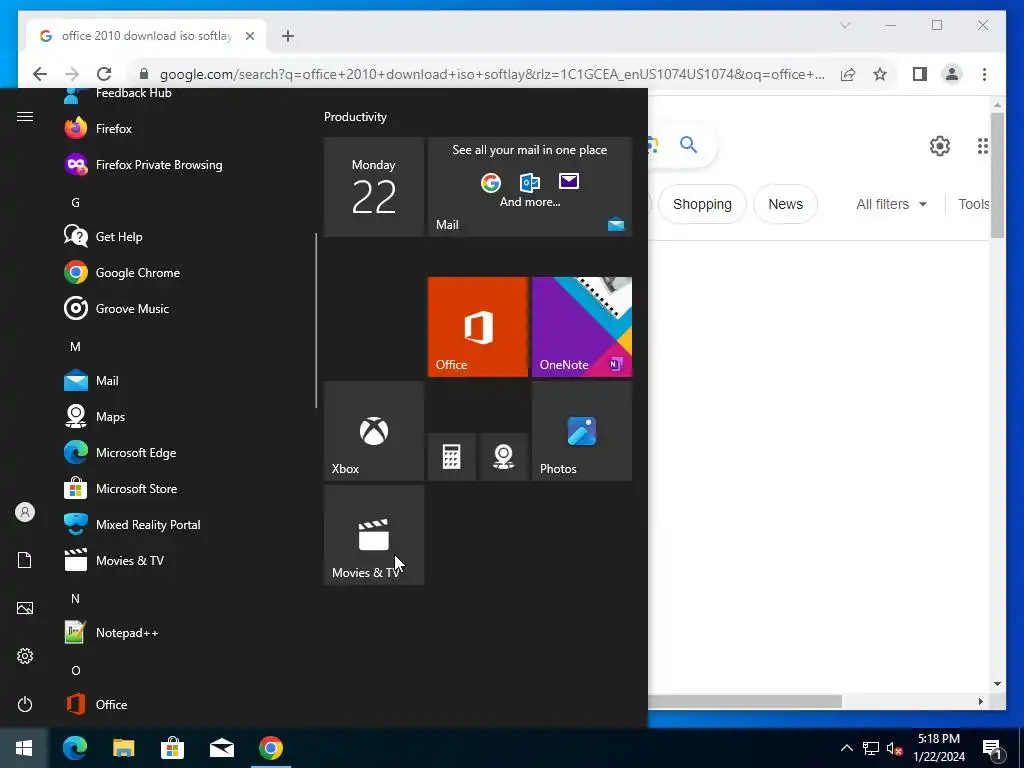Reload the Chrome page

104,74
